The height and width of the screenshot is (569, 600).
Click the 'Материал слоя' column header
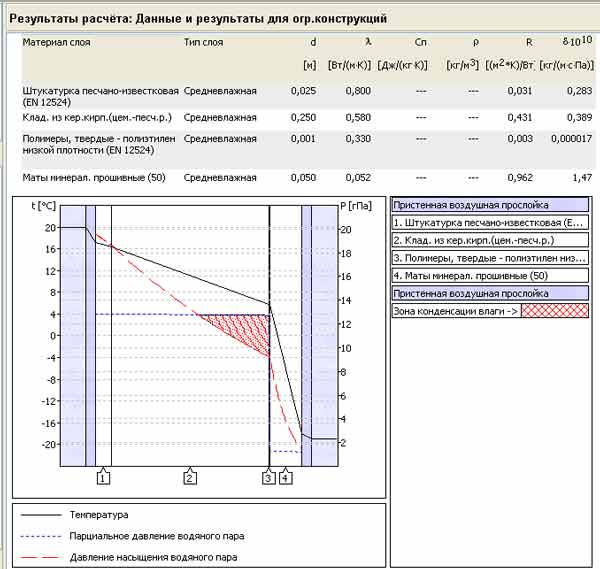(x=56, y=42)
